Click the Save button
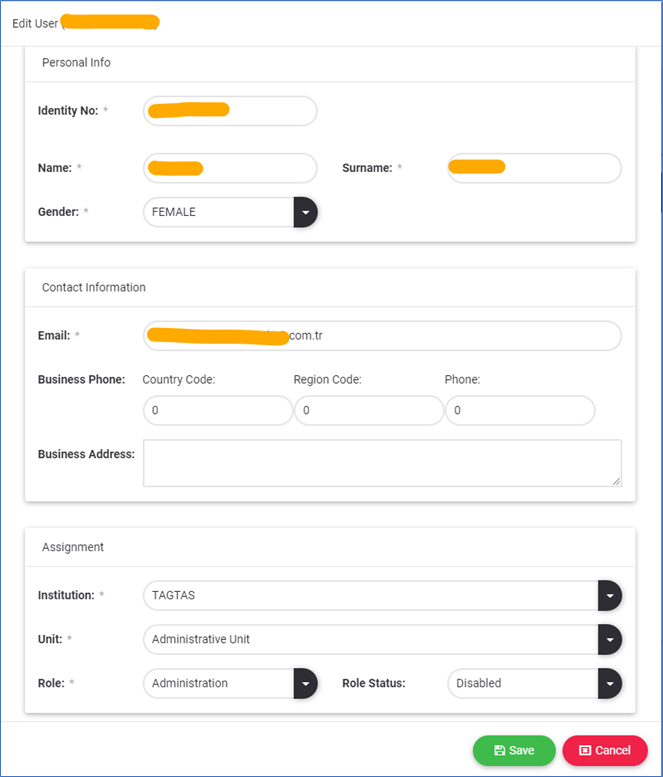The width and height of the screenshot is (663, 777). point(513,750)
